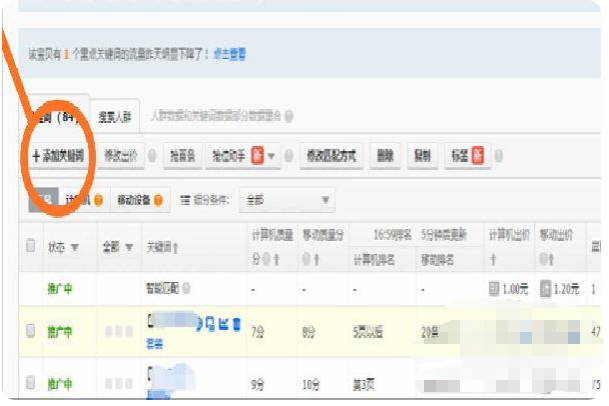This screenshot has height=406, width=609.
Task: Sort by 移动出价 arrow
Action: pos(551,259)
